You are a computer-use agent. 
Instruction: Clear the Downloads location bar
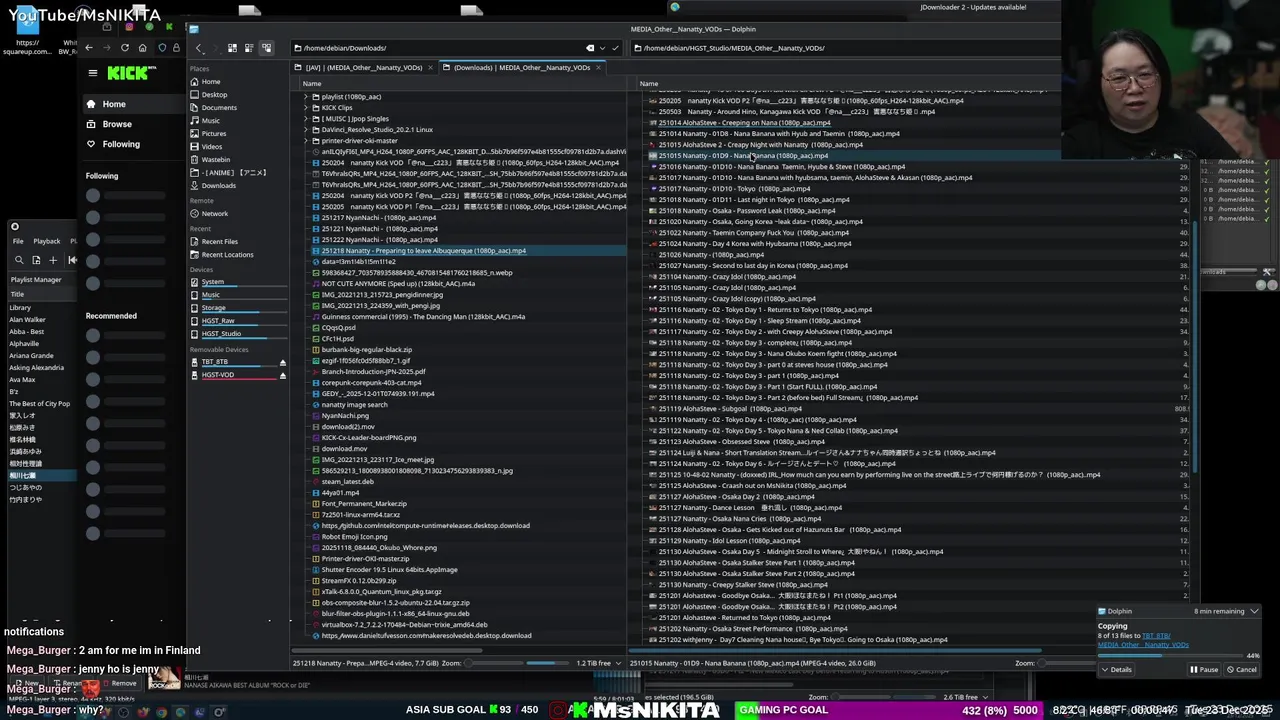point(590,48)
